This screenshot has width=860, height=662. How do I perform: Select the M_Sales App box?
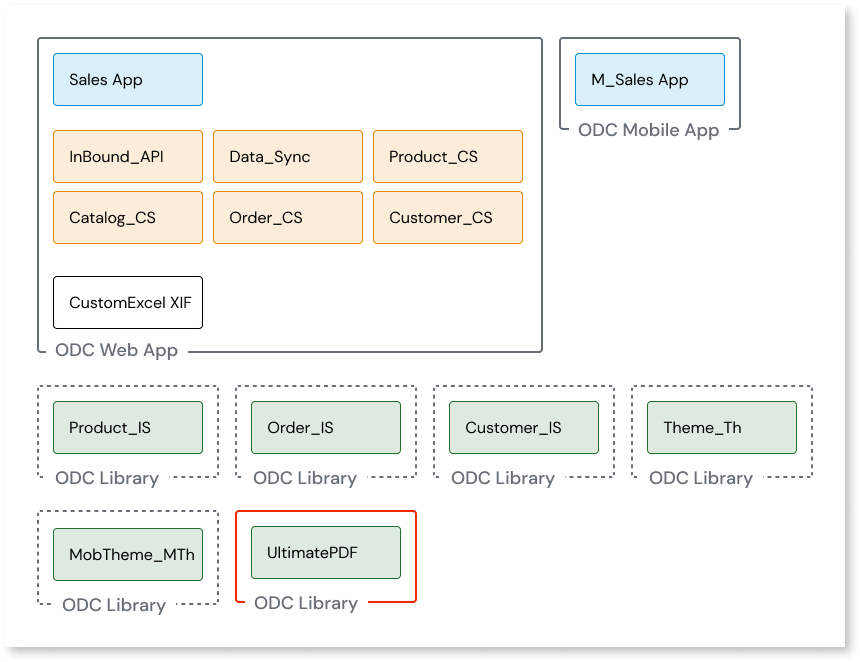click(x=650, y=80)
